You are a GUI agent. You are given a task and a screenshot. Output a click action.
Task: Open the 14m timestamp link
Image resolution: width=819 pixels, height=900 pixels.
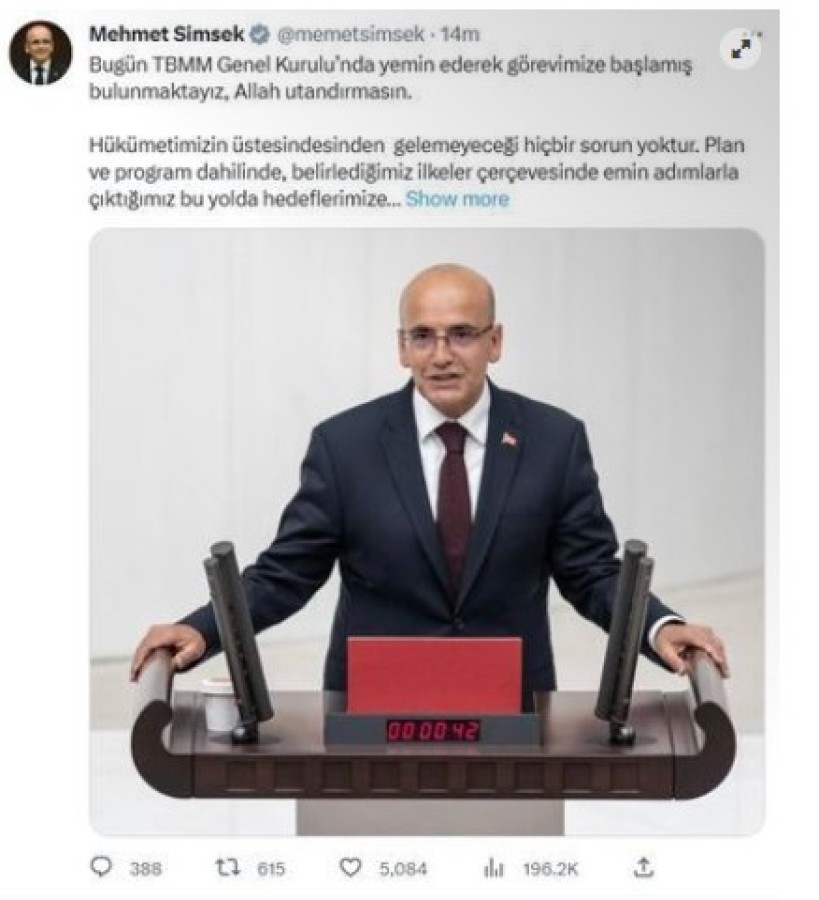(x=460, y=34)
